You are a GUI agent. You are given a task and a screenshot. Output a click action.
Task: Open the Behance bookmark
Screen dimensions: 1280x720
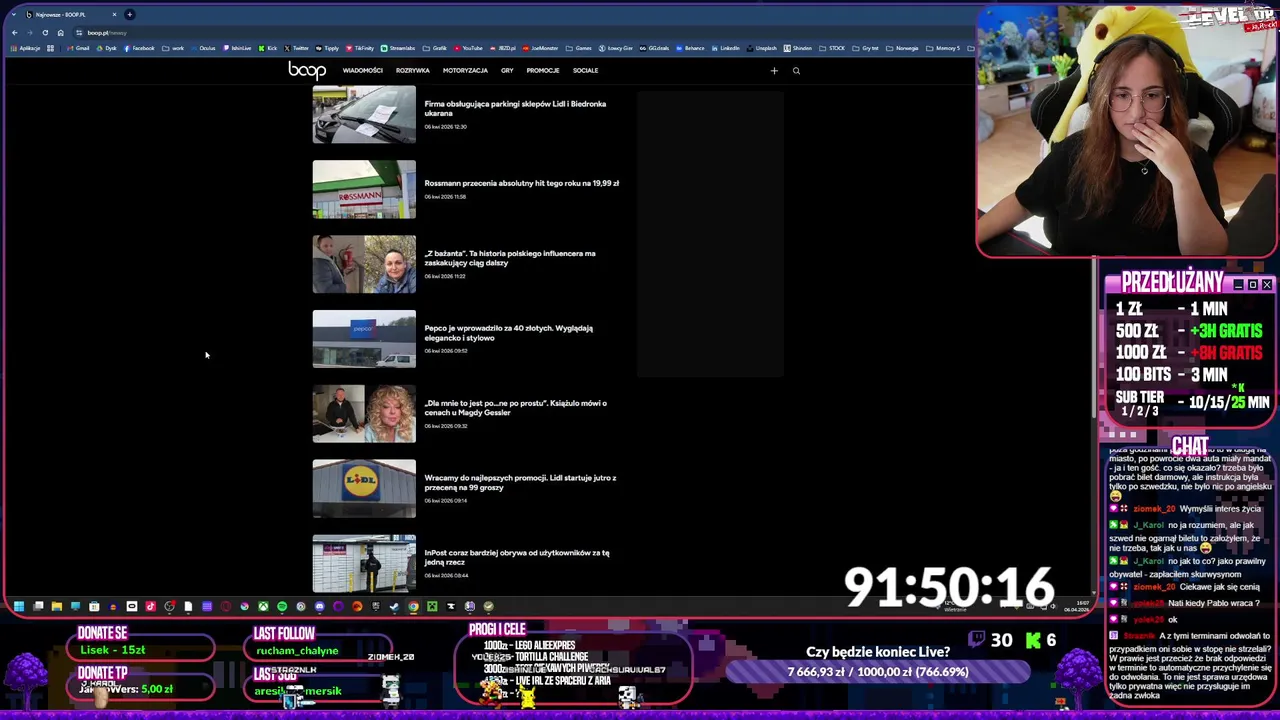690,48
